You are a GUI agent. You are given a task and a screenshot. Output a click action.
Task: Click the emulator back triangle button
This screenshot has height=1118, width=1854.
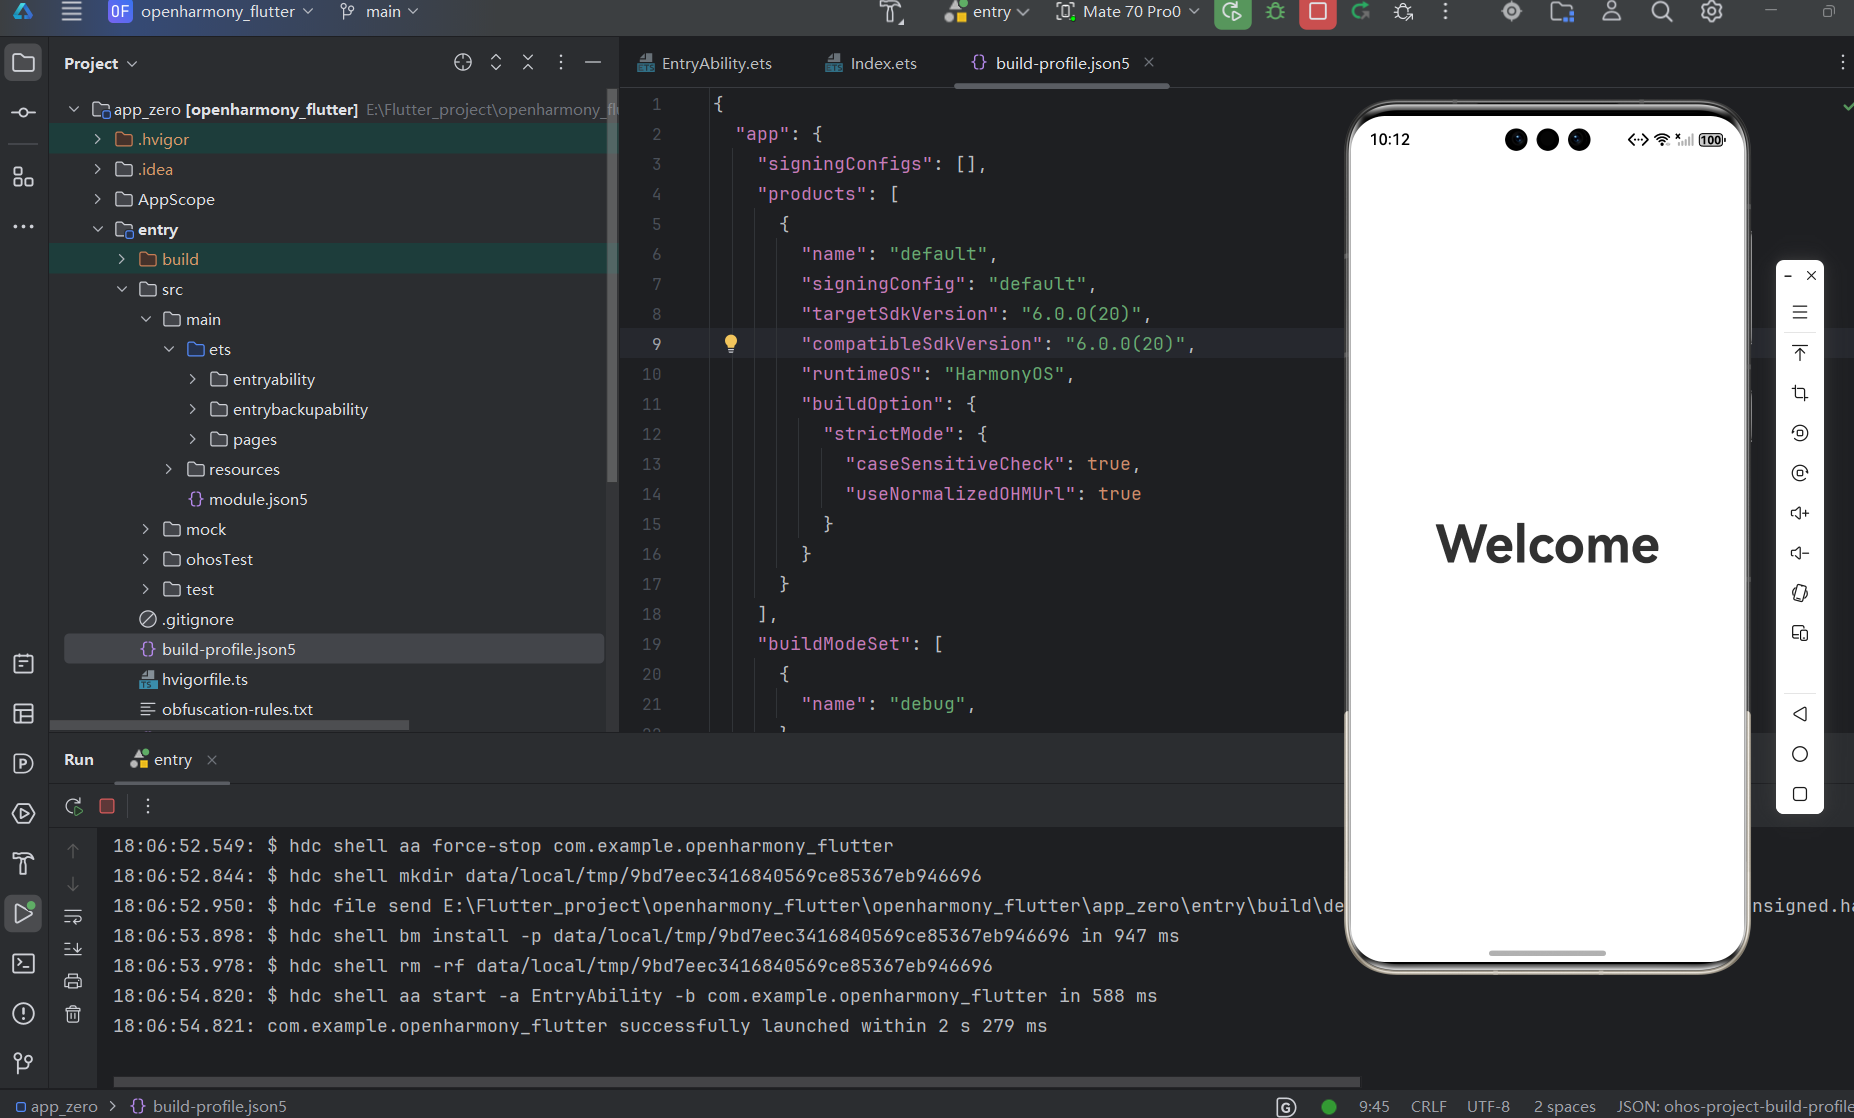[x=1800, y=714]
